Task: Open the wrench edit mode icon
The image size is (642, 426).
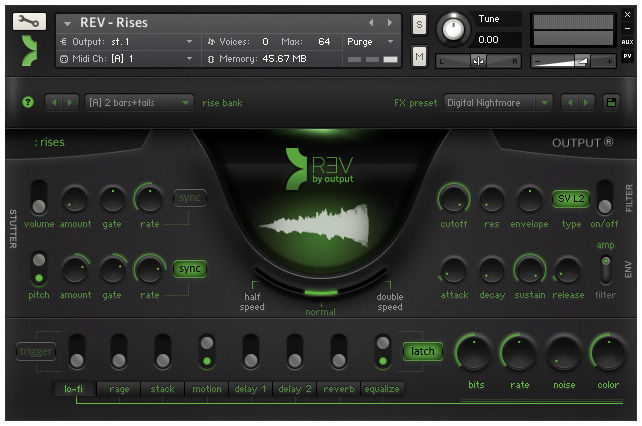Action: click(x=29, y=21)
